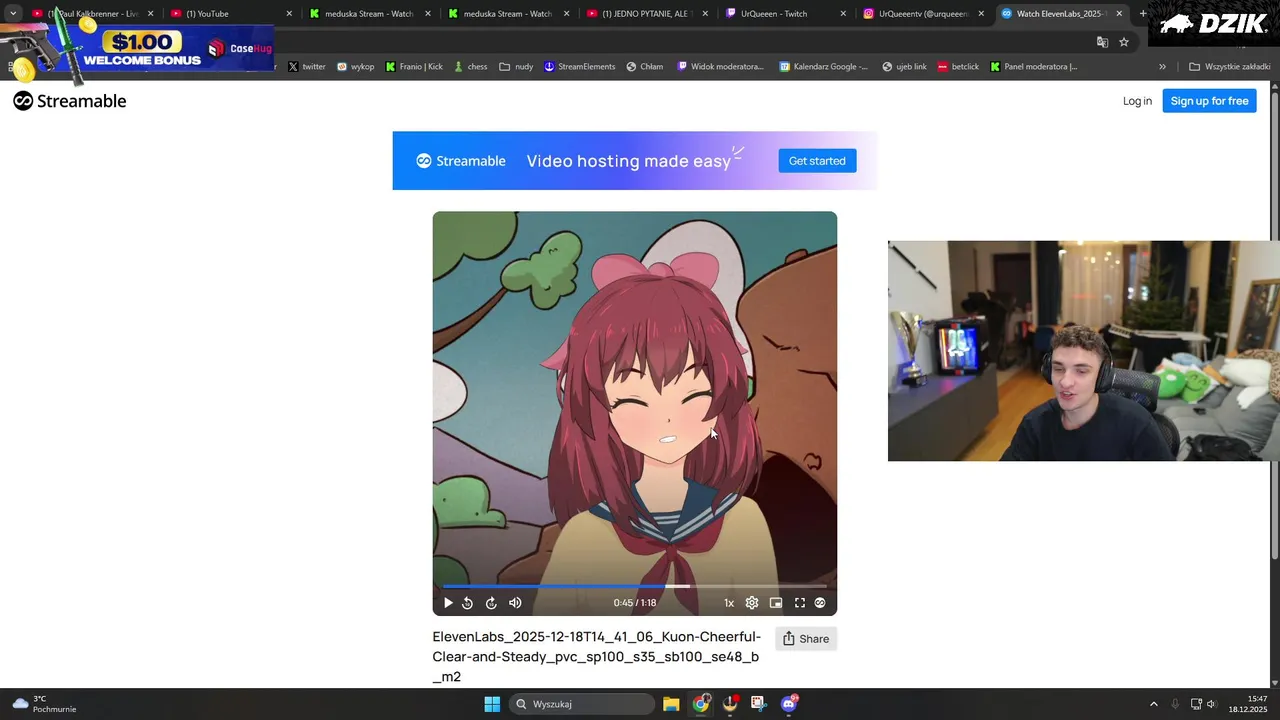Screen dimensions: 1280x720
Task: Click the translate page icon
Action: pyautogui.click(x=1102, y=42)
